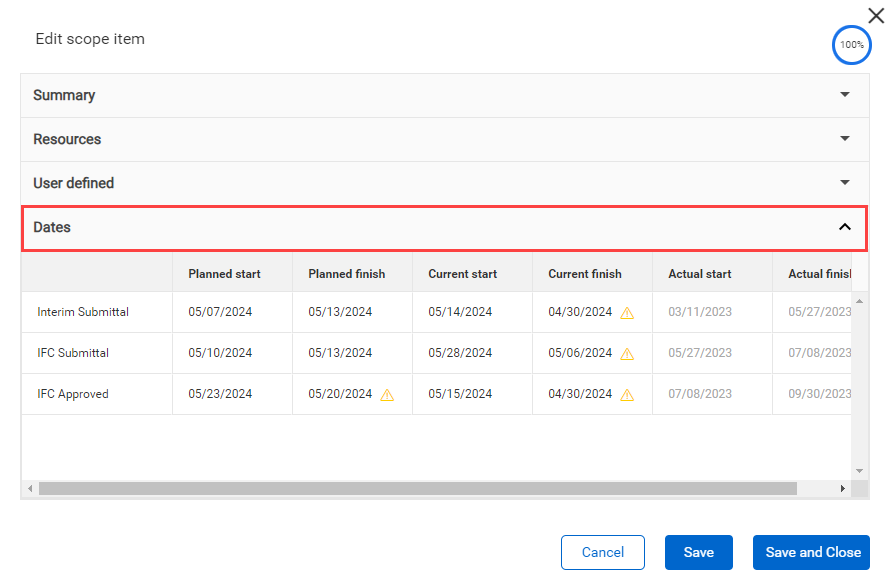The image size is (888, 586).
Task: Expand the User defined section
Action: pos(445,183)
